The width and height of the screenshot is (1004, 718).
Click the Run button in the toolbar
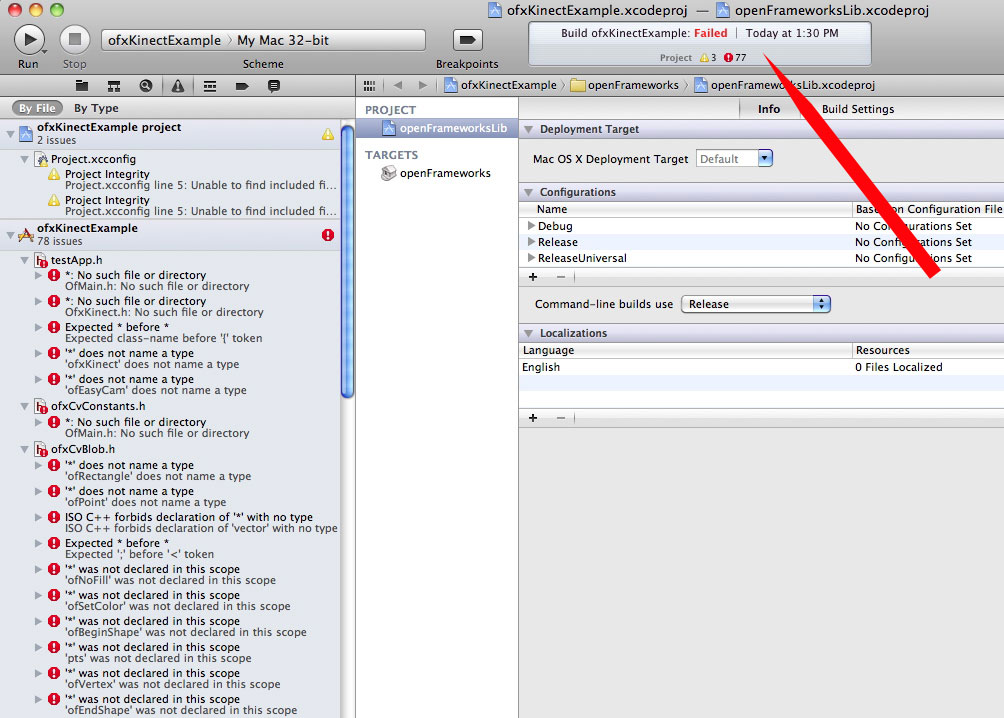(29, 40)
